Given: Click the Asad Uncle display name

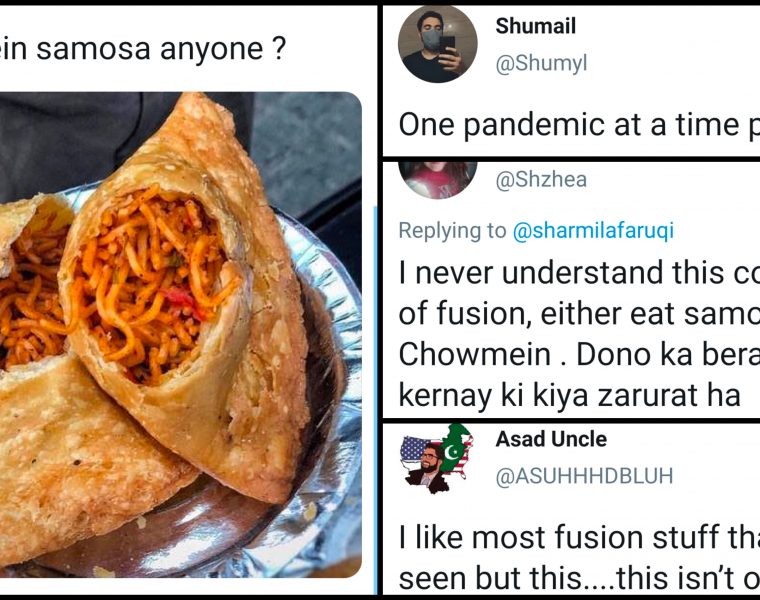Looking at the screenshot, I should click(x=551, y=439).
